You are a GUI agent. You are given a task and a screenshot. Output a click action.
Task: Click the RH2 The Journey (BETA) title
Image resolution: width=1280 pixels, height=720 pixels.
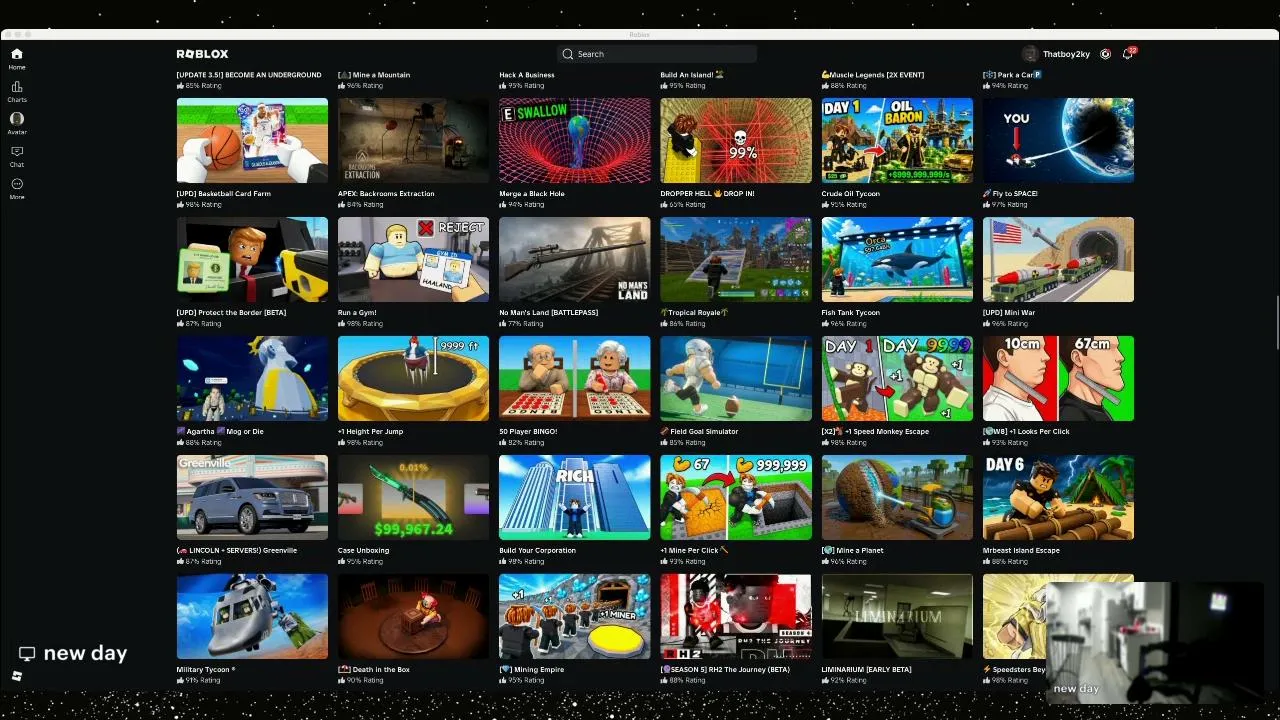725,670
